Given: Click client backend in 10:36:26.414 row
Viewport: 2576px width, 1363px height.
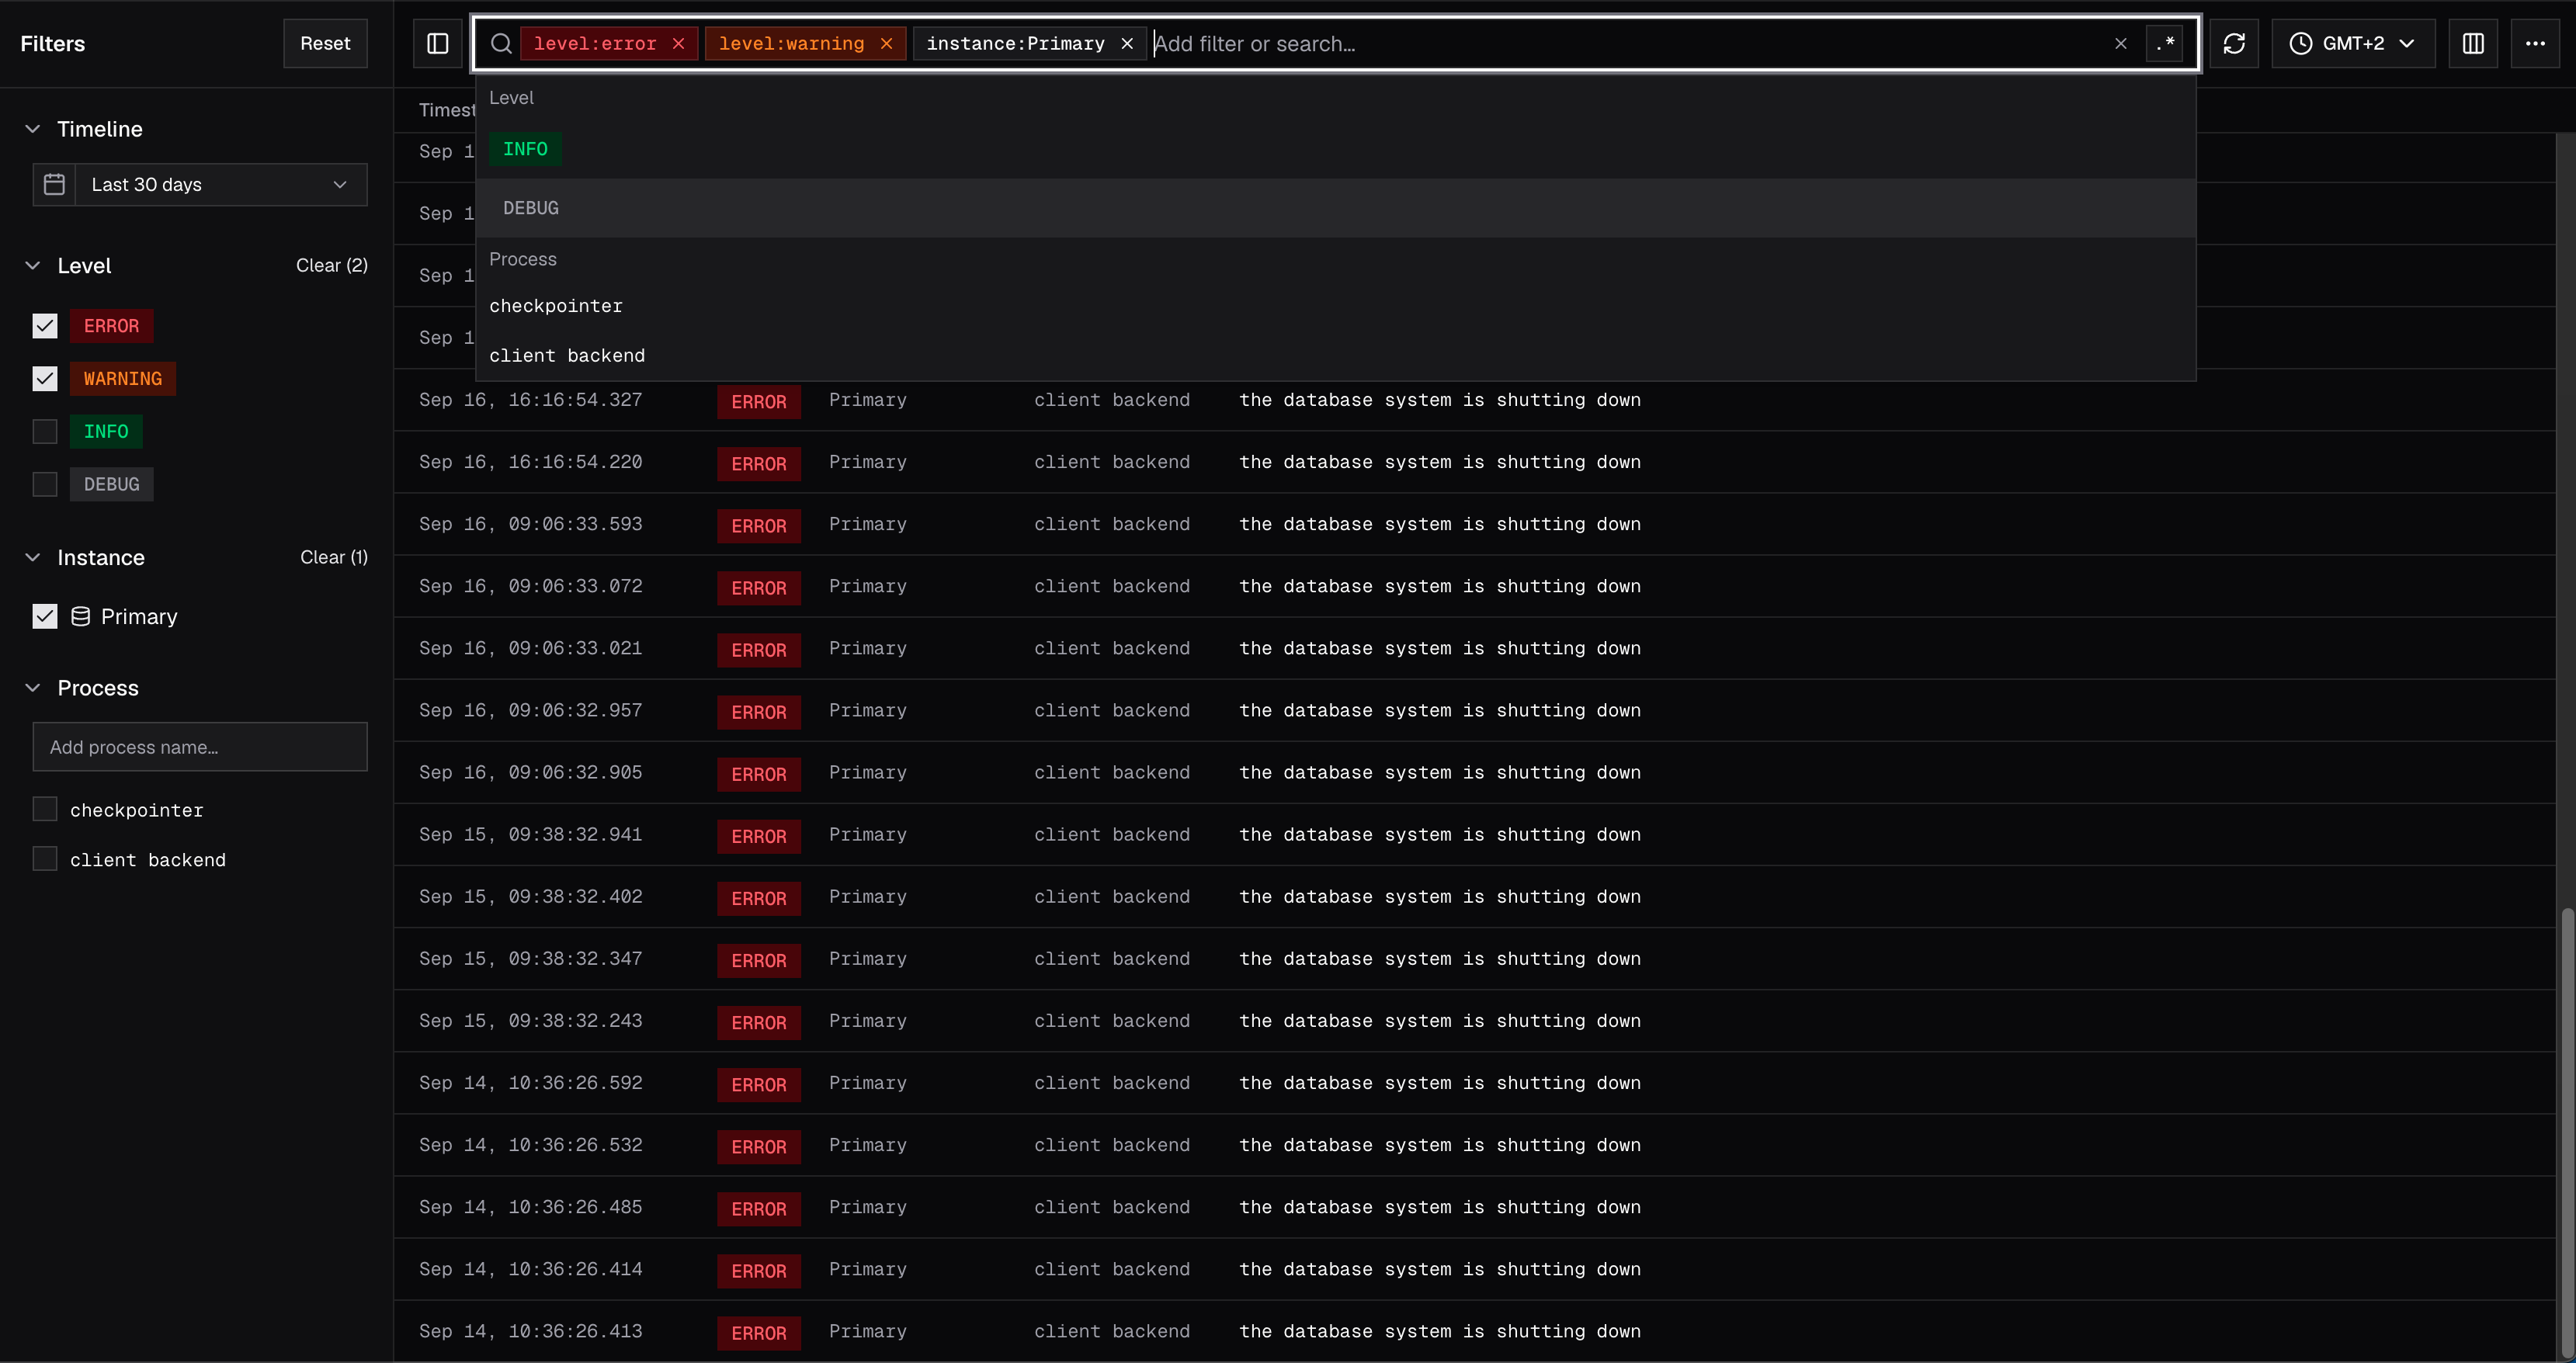Looking at the screenshot, I should pyautogui.click(x=1112, y=1269).
